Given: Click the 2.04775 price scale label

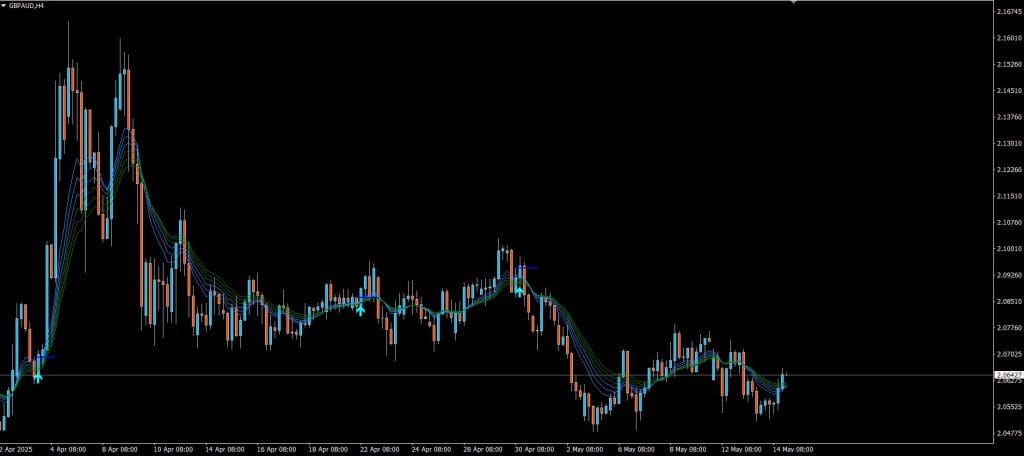Looking at the screenshot, I should 1008,433.
